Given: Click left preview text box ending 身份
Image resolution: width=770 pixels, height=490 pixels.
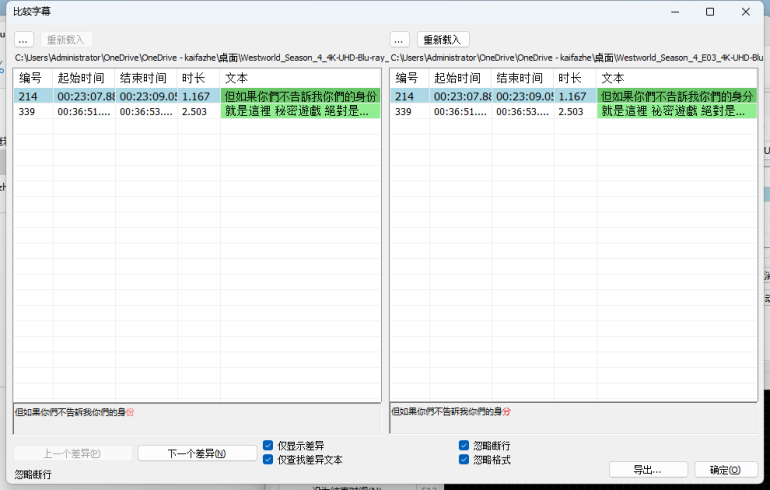Looking at the screenshot, I should point(197,419).
